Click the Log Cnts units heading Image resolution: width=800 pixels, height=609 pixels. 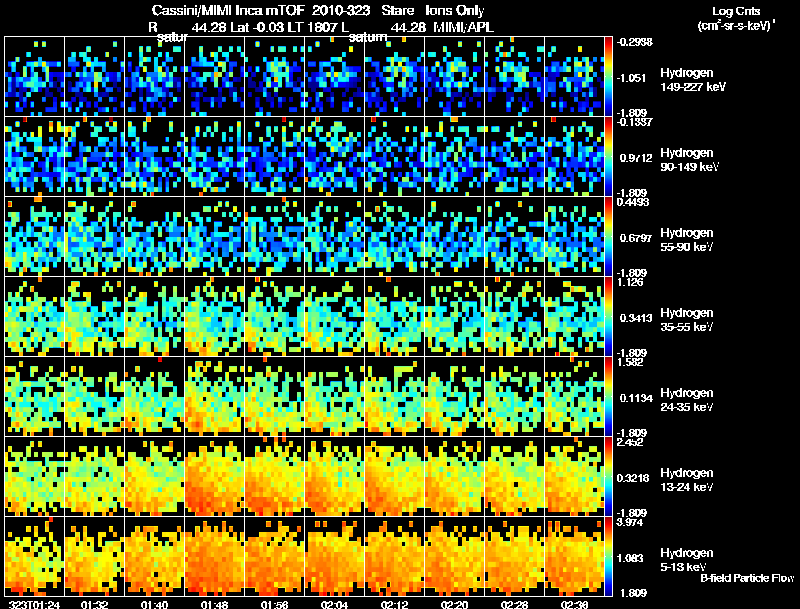736,11
